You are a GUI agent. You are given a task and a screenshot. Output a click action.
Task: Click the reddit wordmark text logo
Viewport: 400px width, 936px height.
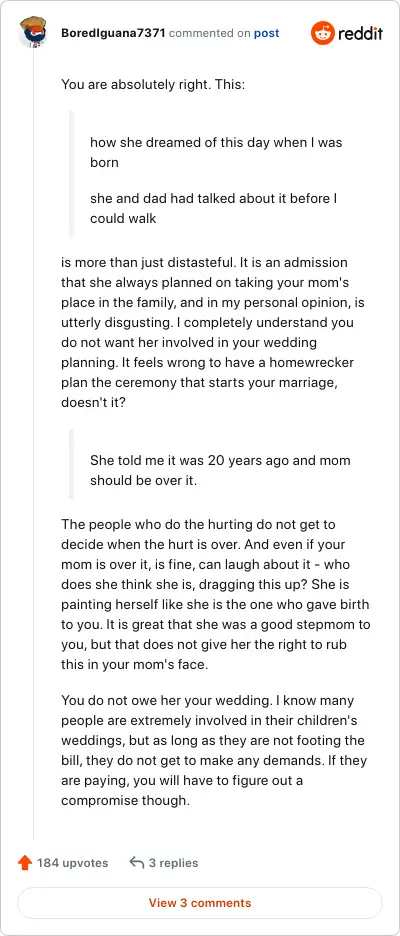click(x=361, y=34)
